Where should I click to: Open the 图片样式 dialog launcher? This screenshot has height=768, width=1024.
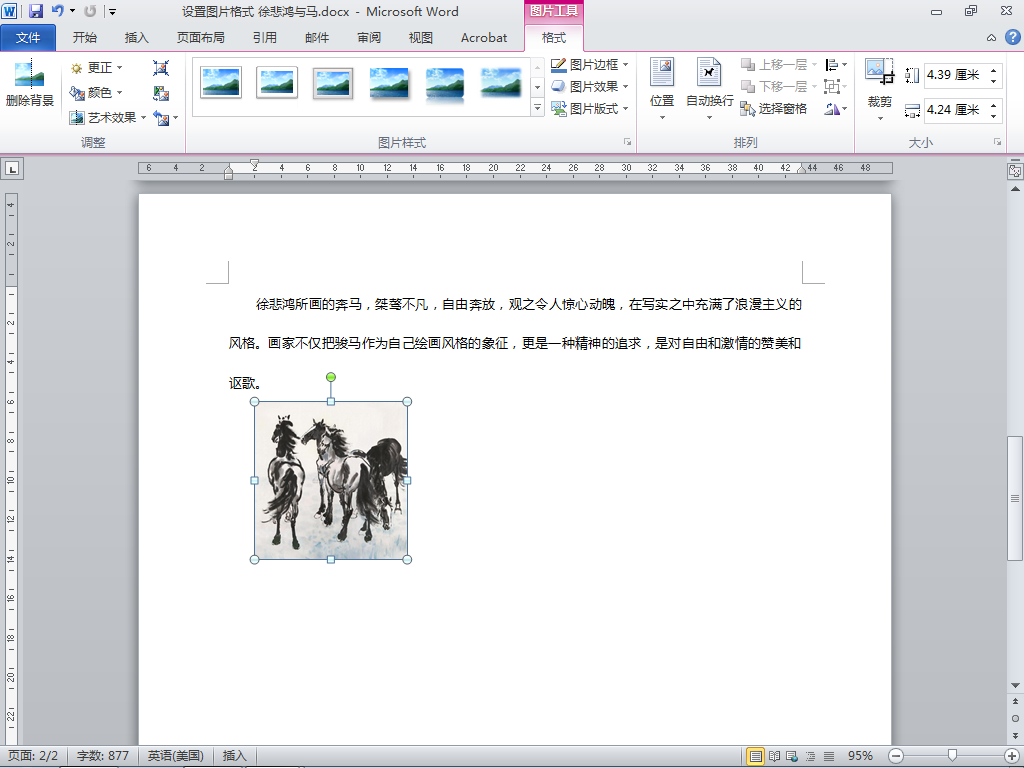coord(627,142)
